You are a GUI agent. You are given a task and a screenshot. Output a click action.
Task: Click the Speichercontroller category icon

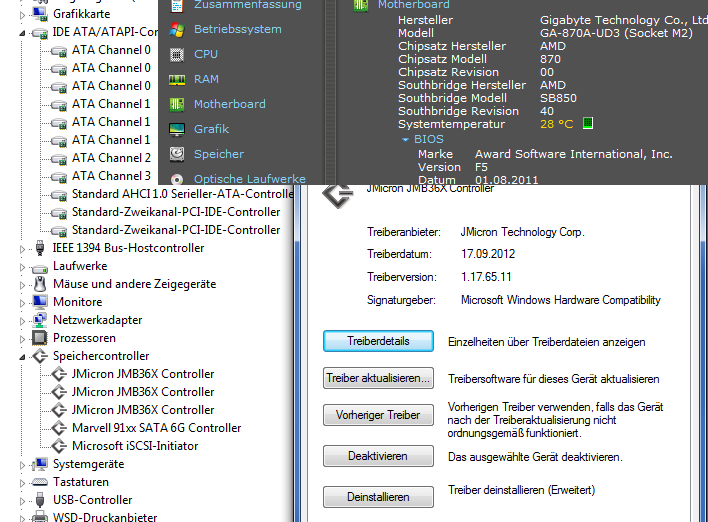[40, 356]
